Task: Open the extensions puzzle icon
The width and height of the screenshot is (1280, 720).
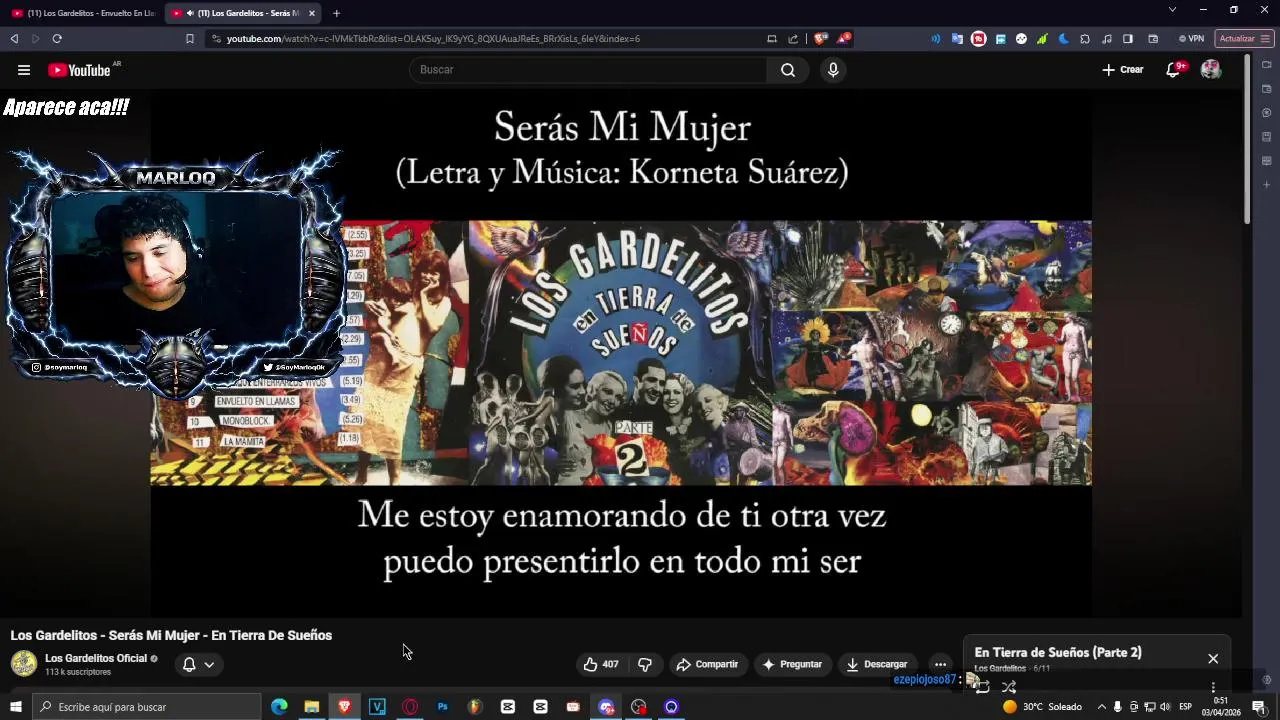Action: tap(1085, 39)
